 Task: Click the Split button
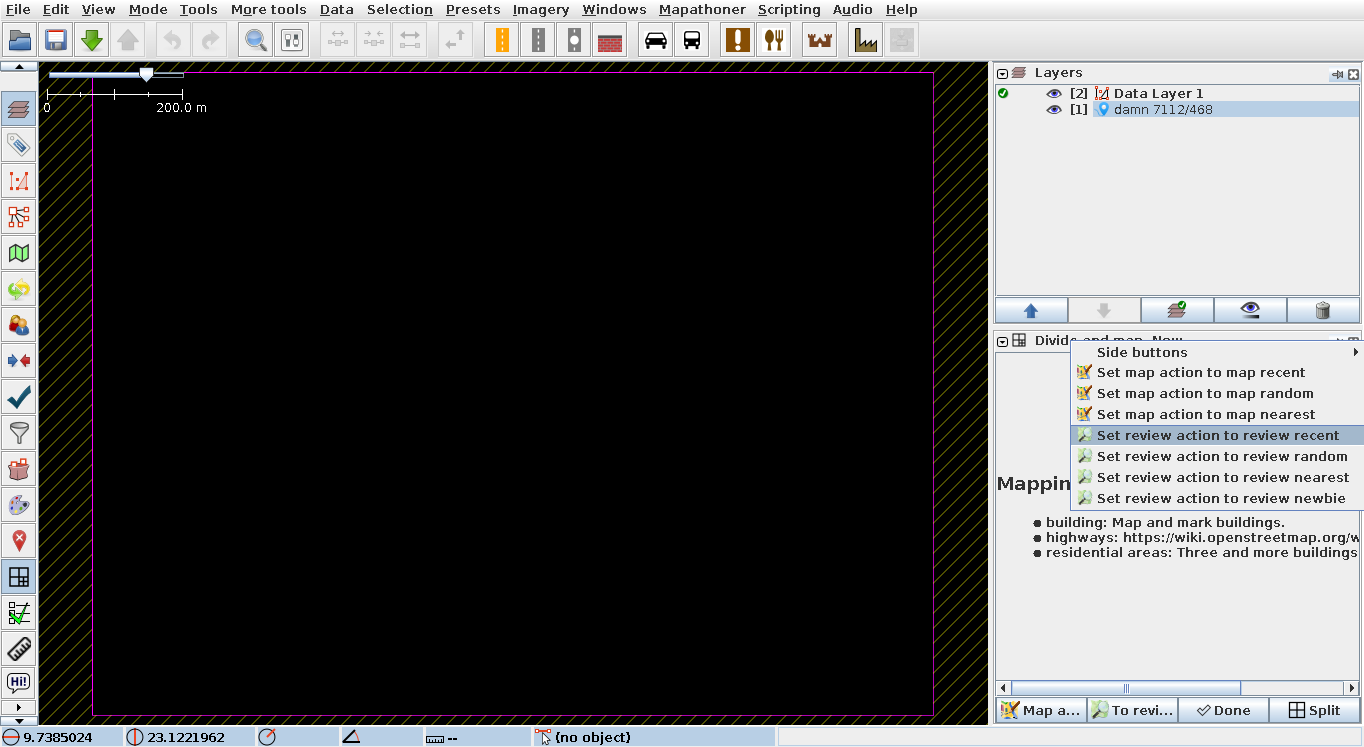(x=1314, y=710)
